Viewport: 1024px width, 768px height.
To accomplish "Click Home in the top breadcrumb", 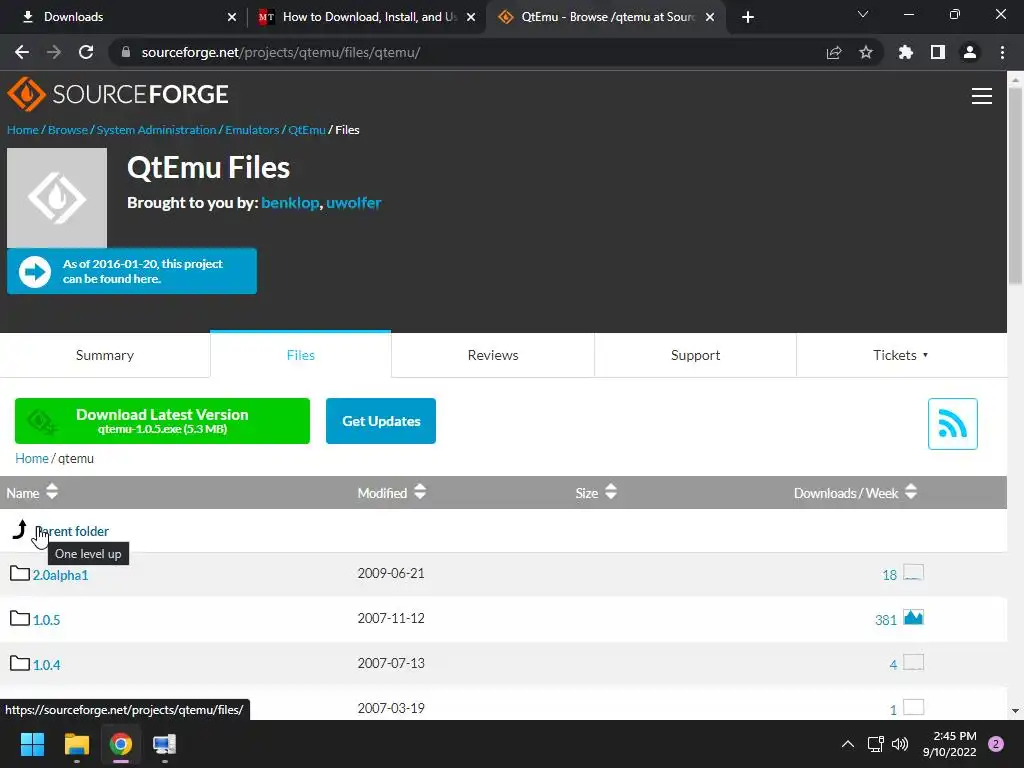I will pyautogui.click(x=23, y=130).
